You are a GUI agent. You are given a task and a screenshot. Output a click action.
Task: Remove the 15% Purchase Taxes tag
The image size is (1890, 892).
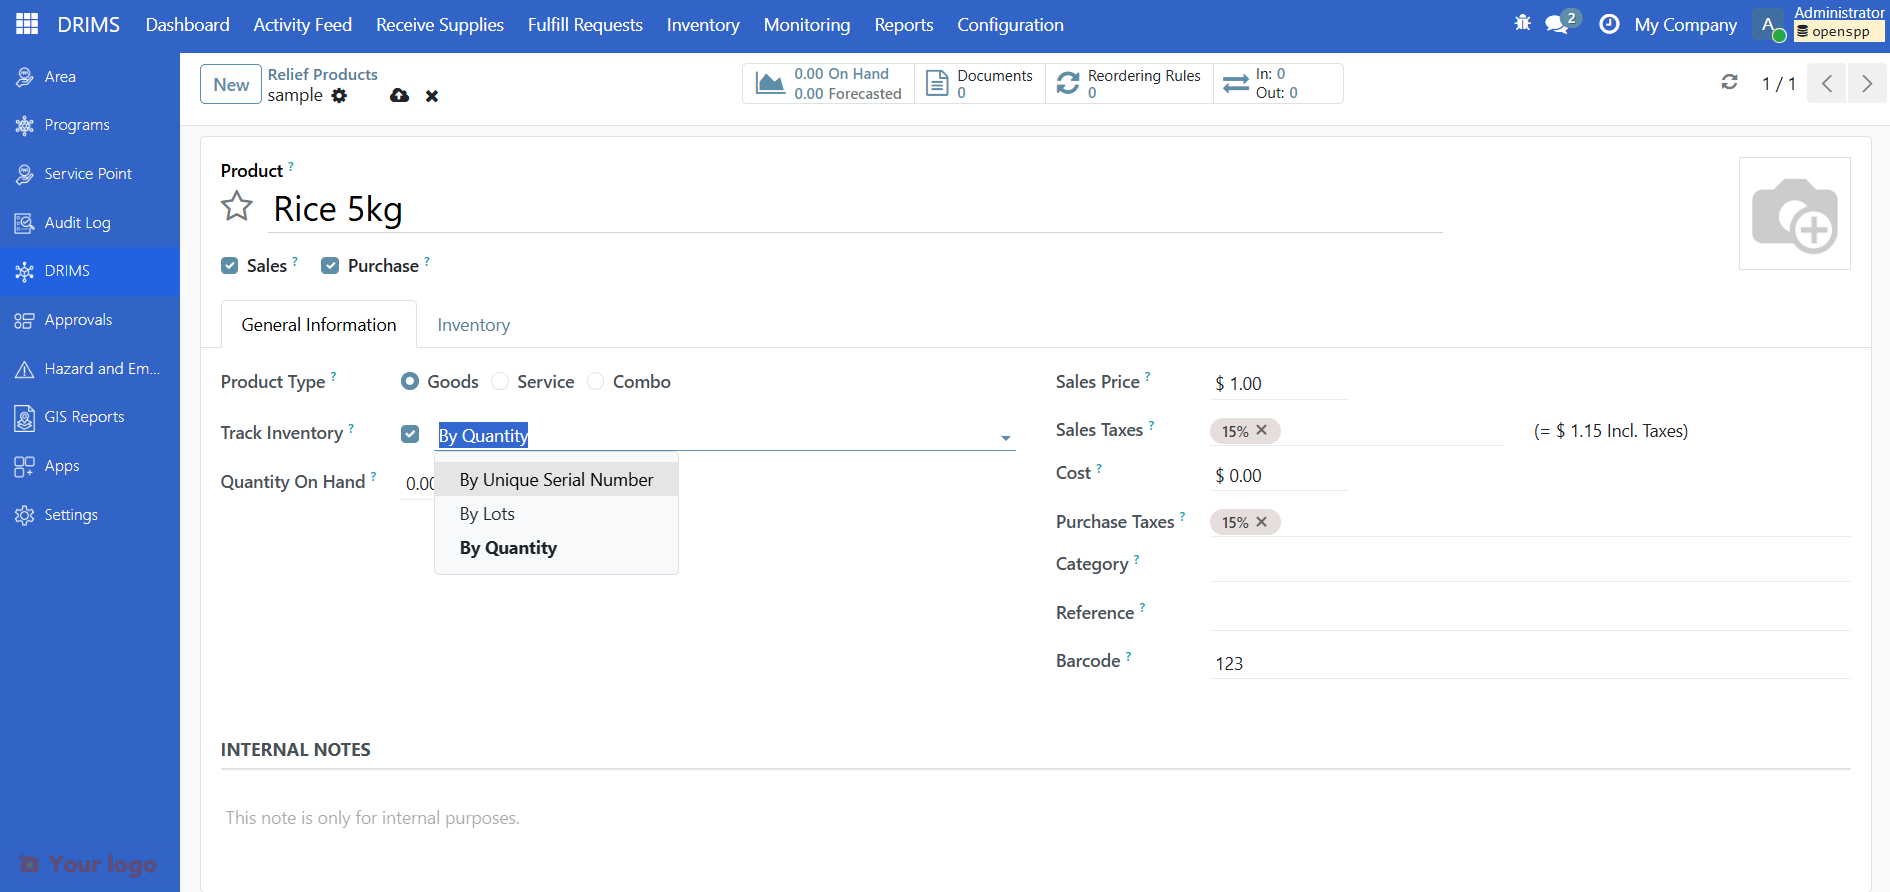pyautogui.click(x=1262, y=522)
